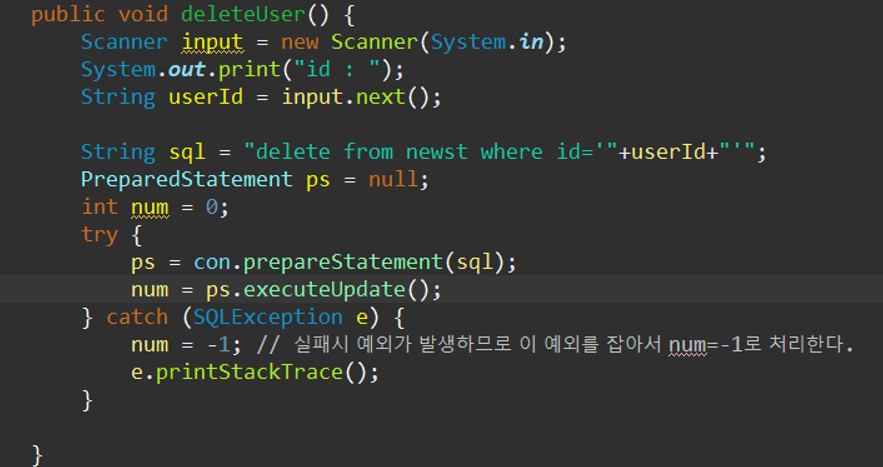
Task: Click 'num = -1' assignment in catch block
Action: 180,345
